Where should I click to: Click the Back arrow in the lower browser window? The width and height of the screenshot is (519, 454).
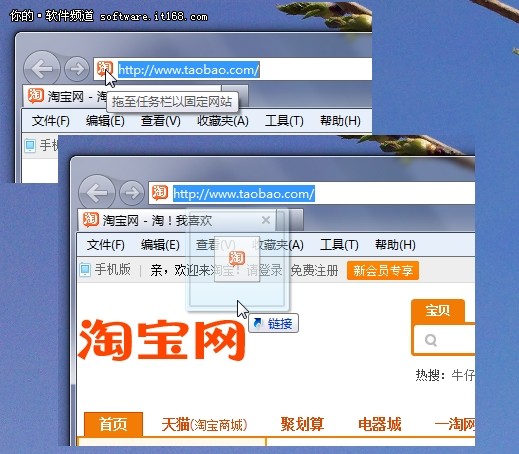click(97, 193)
